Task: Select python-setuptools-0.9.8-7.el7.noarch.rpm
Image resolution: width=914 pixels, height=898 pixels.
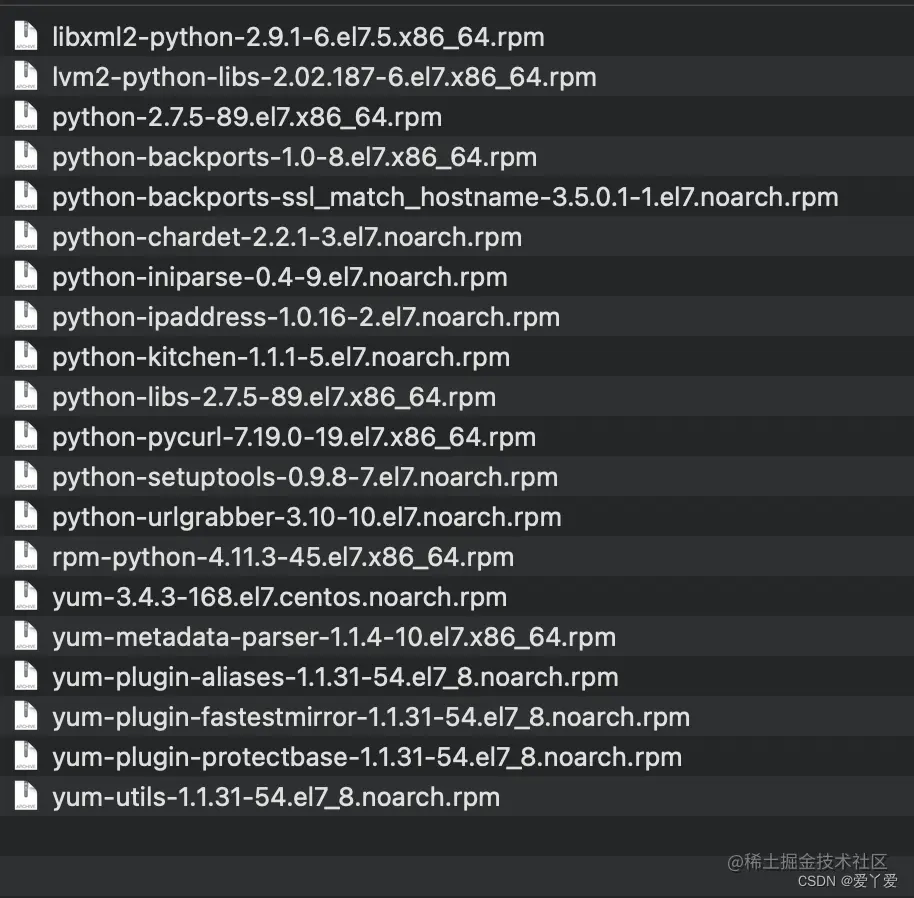Action: (304, 477)
